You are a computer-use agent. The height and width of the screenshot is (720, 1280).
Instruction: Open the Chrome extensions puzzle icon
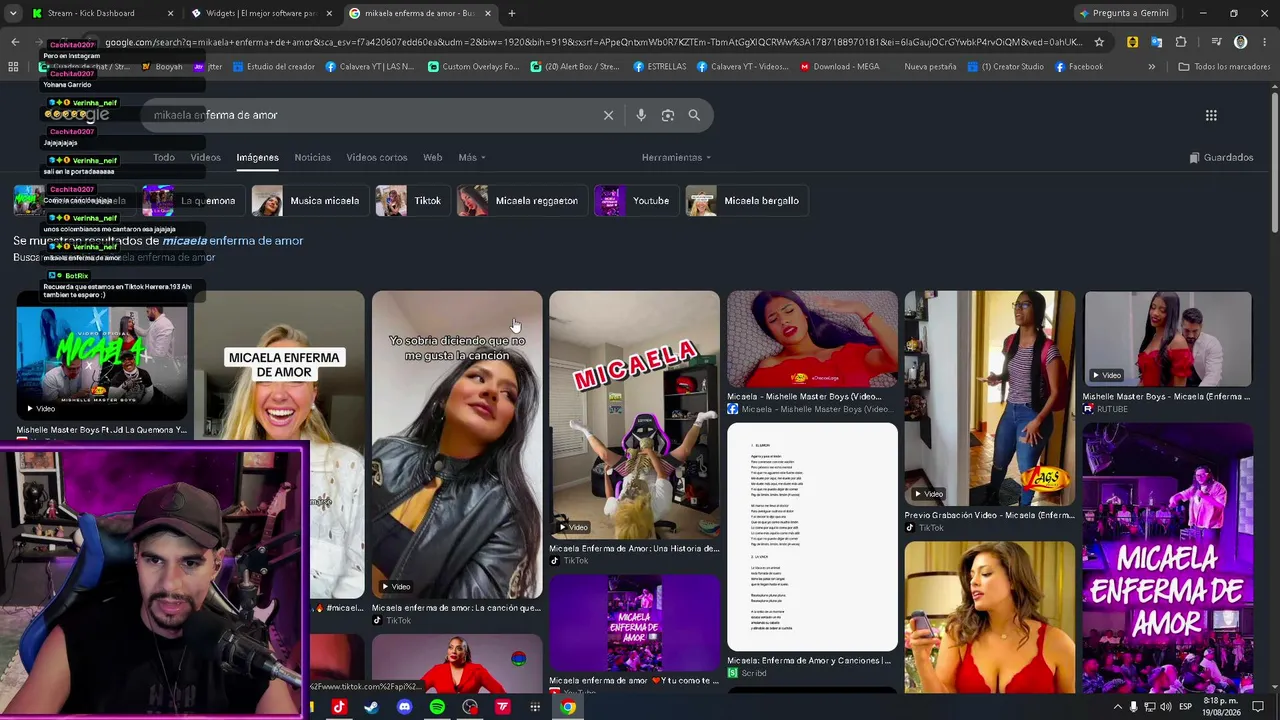pyautogui.click(x=1181, y=42)
